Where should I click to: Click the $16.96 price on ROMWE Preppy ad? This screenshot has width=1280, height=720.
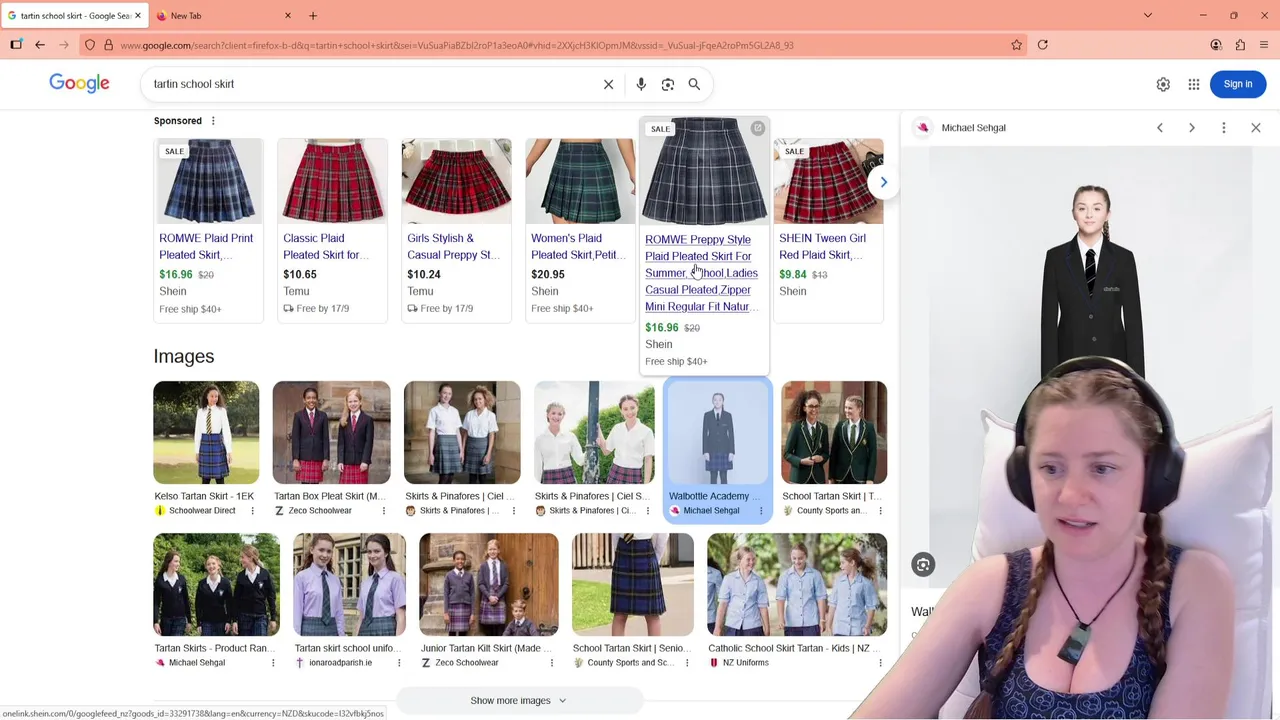click(x=662, y=328)
